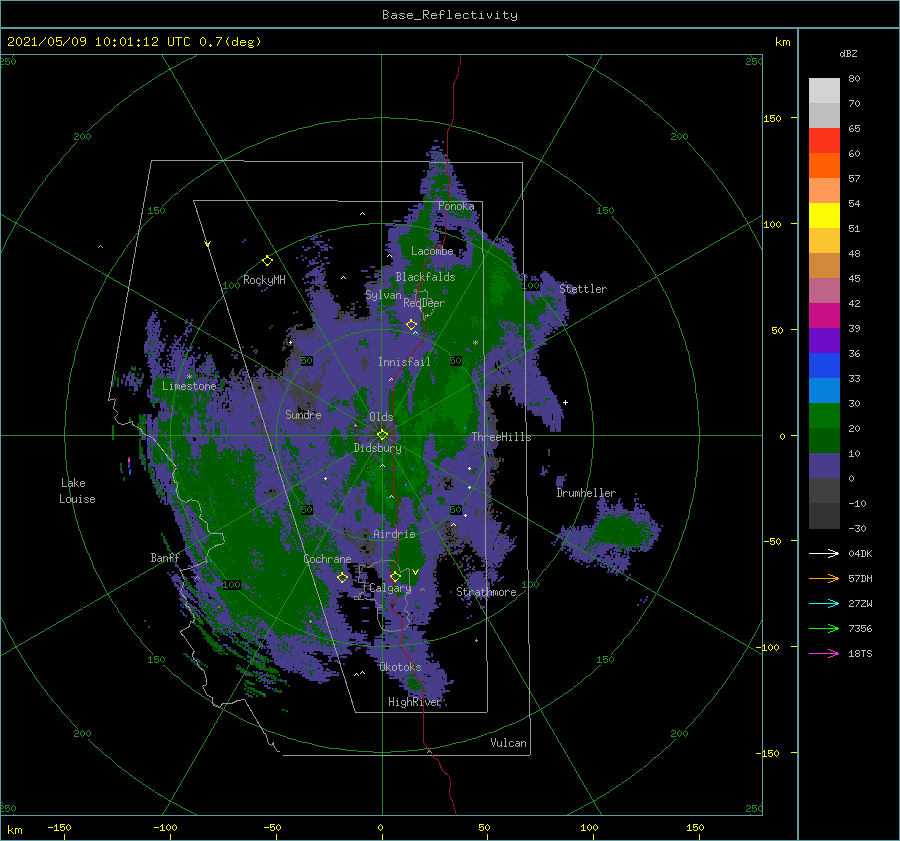Select the RedDeer city label
The width and height of the screenshot is (900, 841).
pos(424,303)
